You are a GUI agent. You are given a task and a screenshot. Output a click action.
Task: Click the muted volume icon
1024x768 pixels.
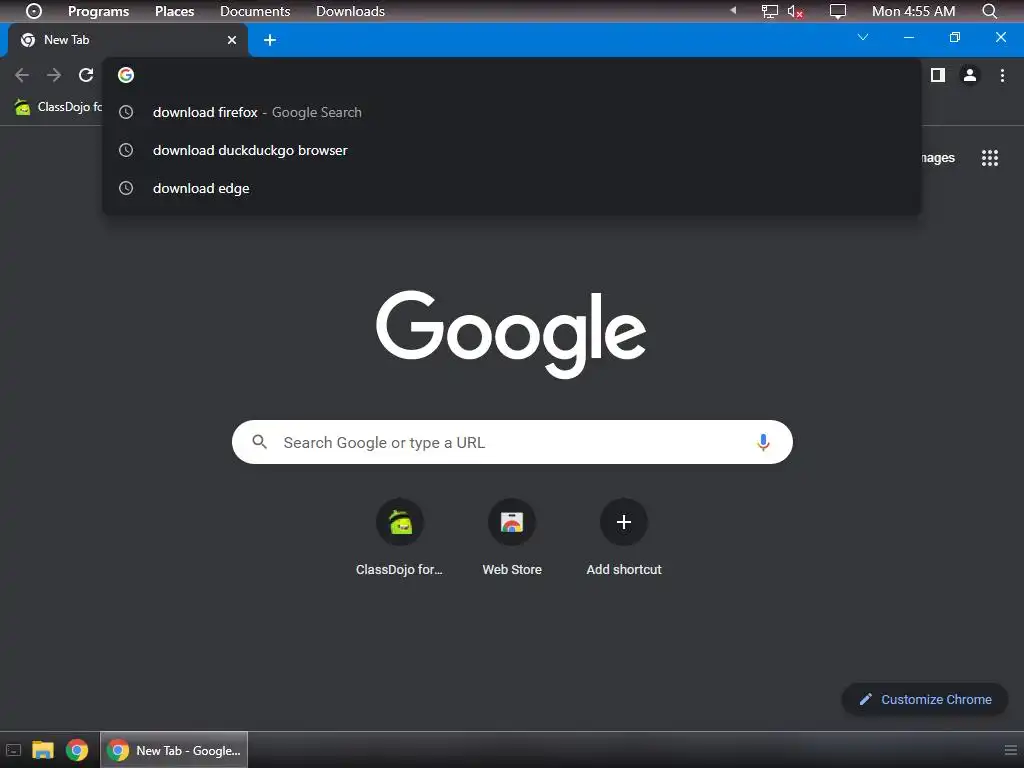tap(795, 11)
